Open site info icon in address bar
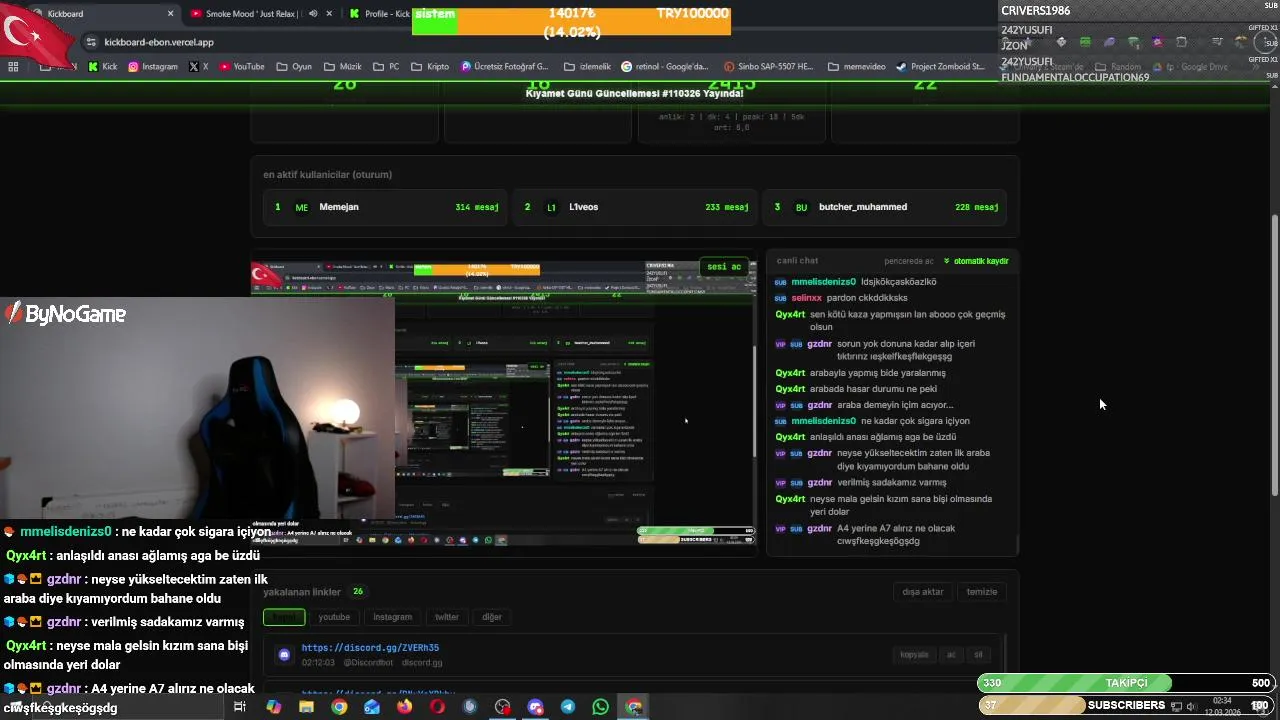The height and width of the screenshot is (720, 1280). coord(92,42)
